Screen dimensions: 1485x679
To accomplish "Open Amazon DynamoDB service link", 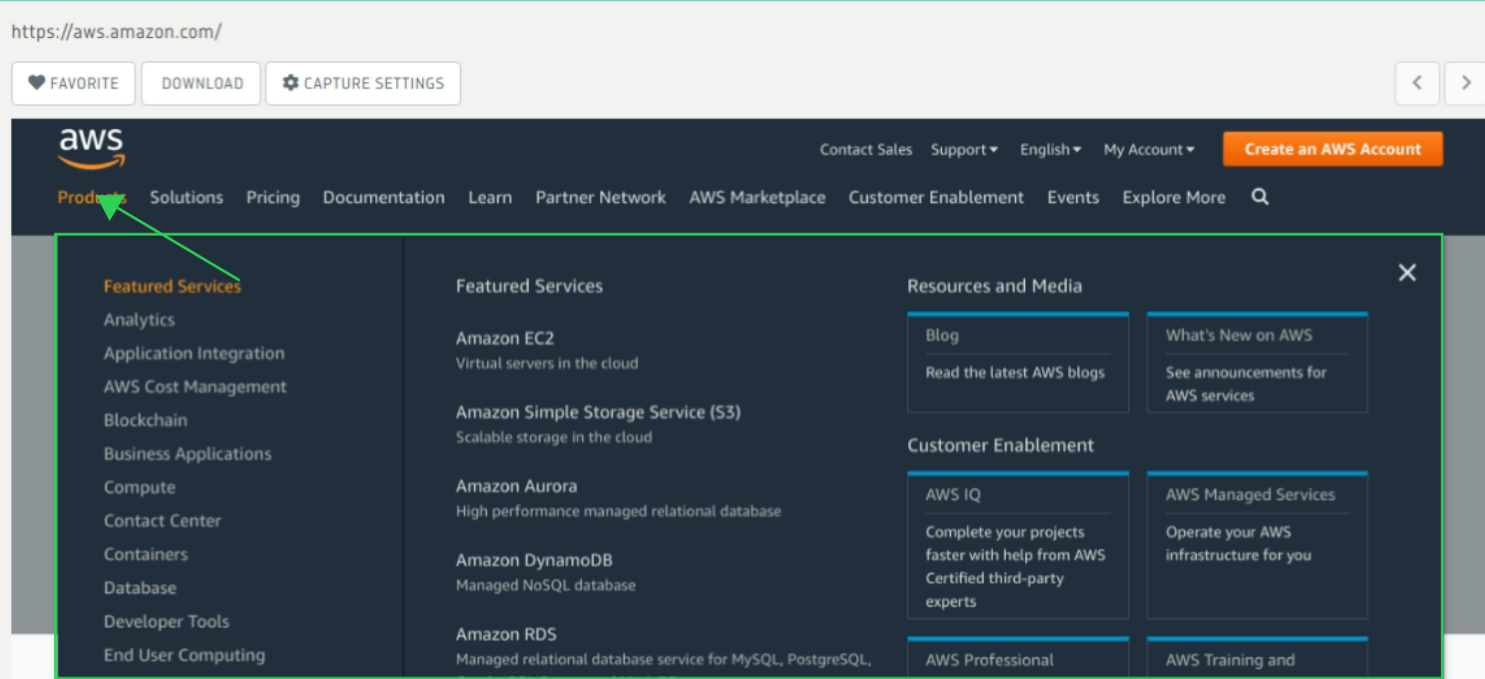I will [x=534, y=560].
